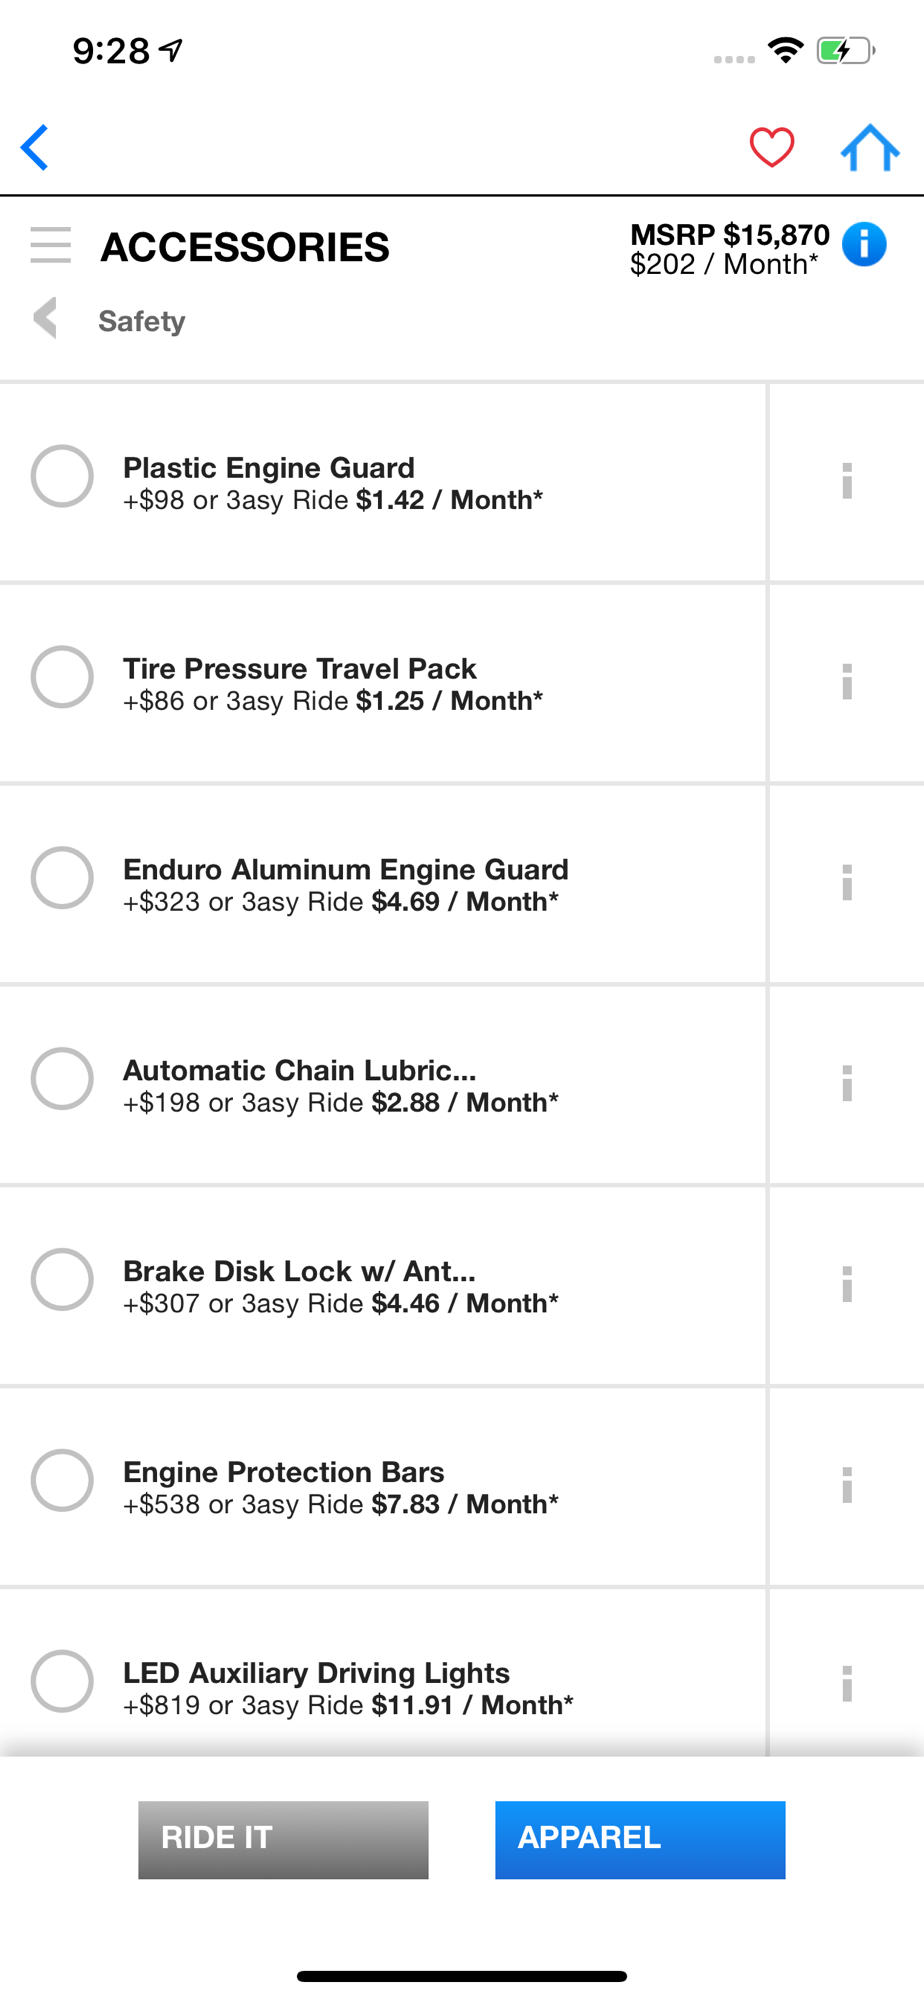924x2000 pixels.
Task: Select the Plastic Engine Guard radio button
Action: click(x=62, y=476)
